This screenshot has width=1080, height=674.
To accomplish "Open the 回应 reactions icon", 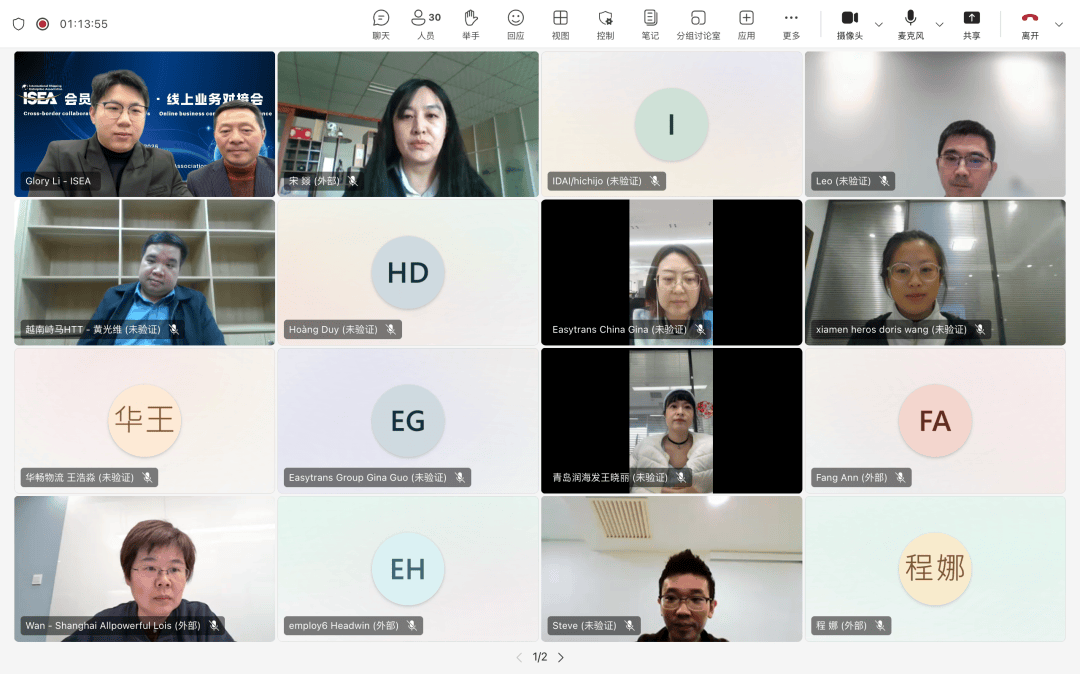I will (515, 24).
